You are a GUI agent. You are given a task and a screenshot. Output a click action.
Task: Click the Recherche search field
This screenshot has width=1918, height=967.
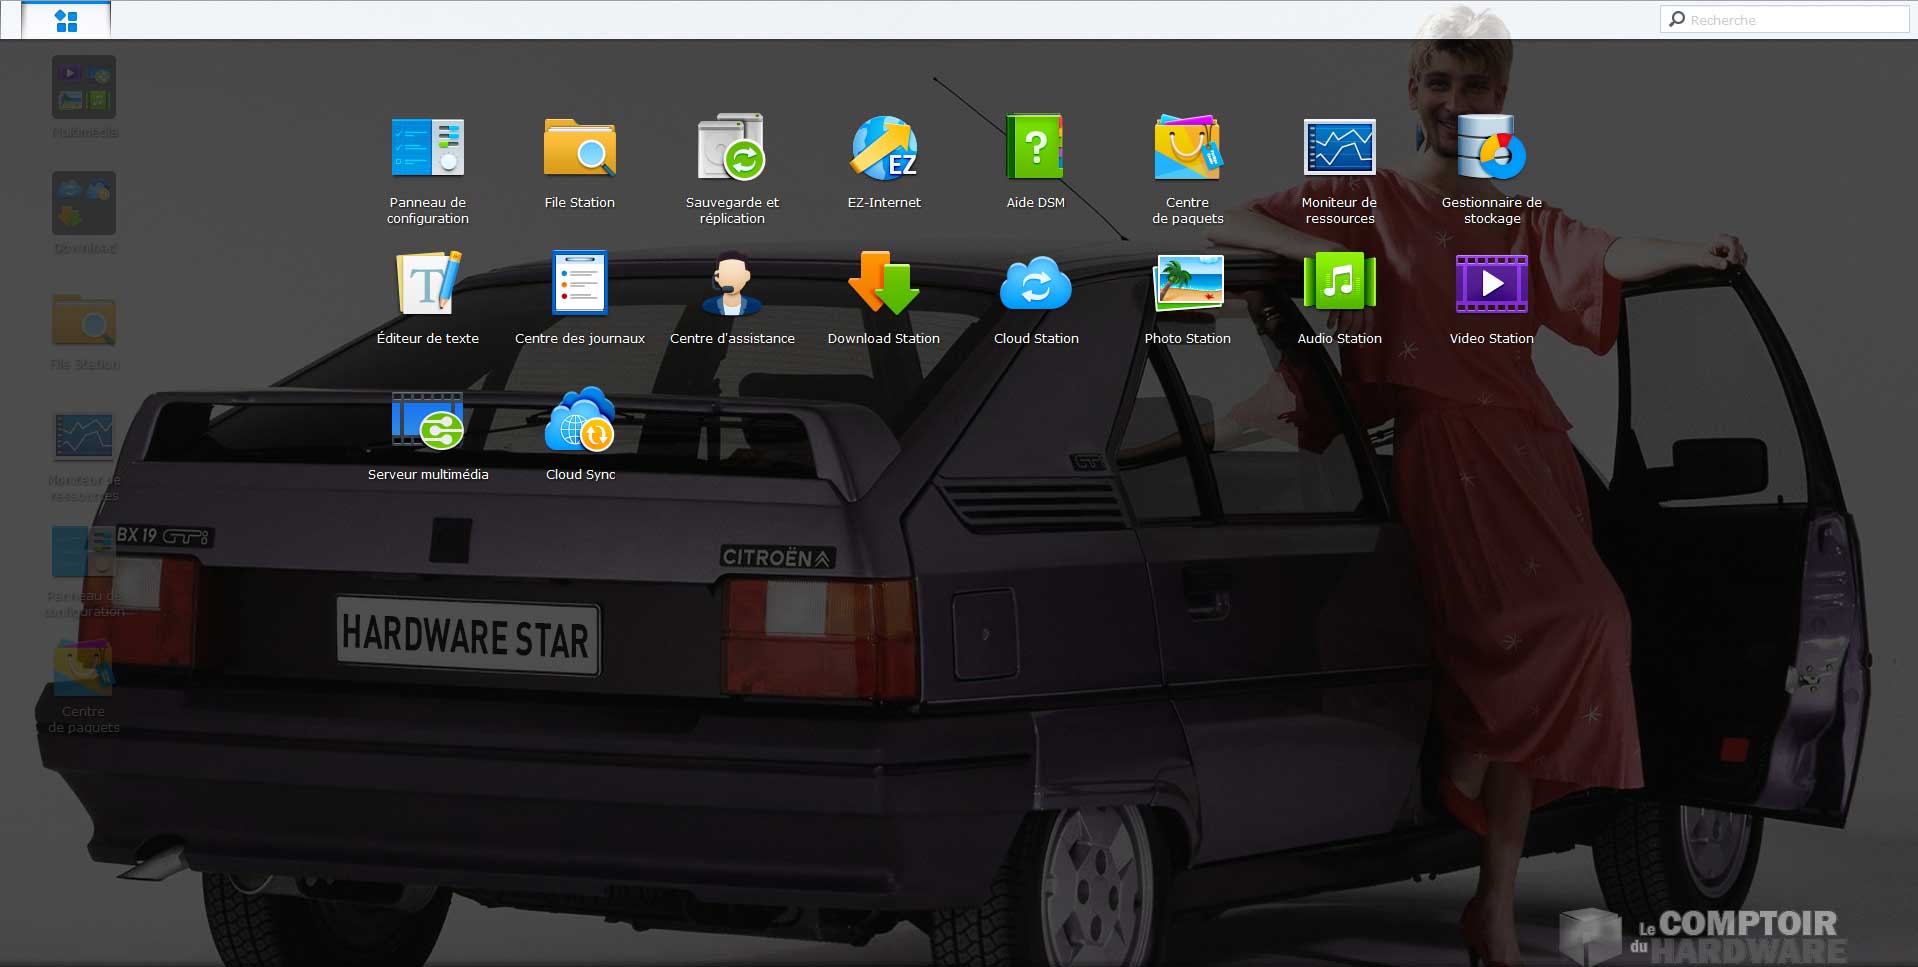click(1784, 20)
